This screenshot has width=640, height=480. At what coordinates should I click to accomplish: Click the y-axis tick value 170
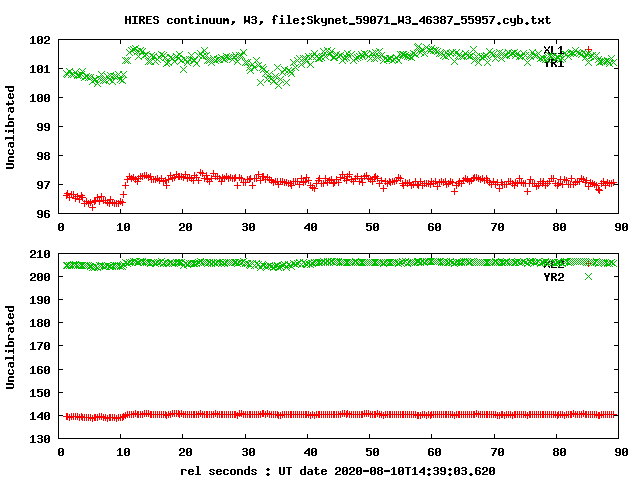(x=40, y=347)
